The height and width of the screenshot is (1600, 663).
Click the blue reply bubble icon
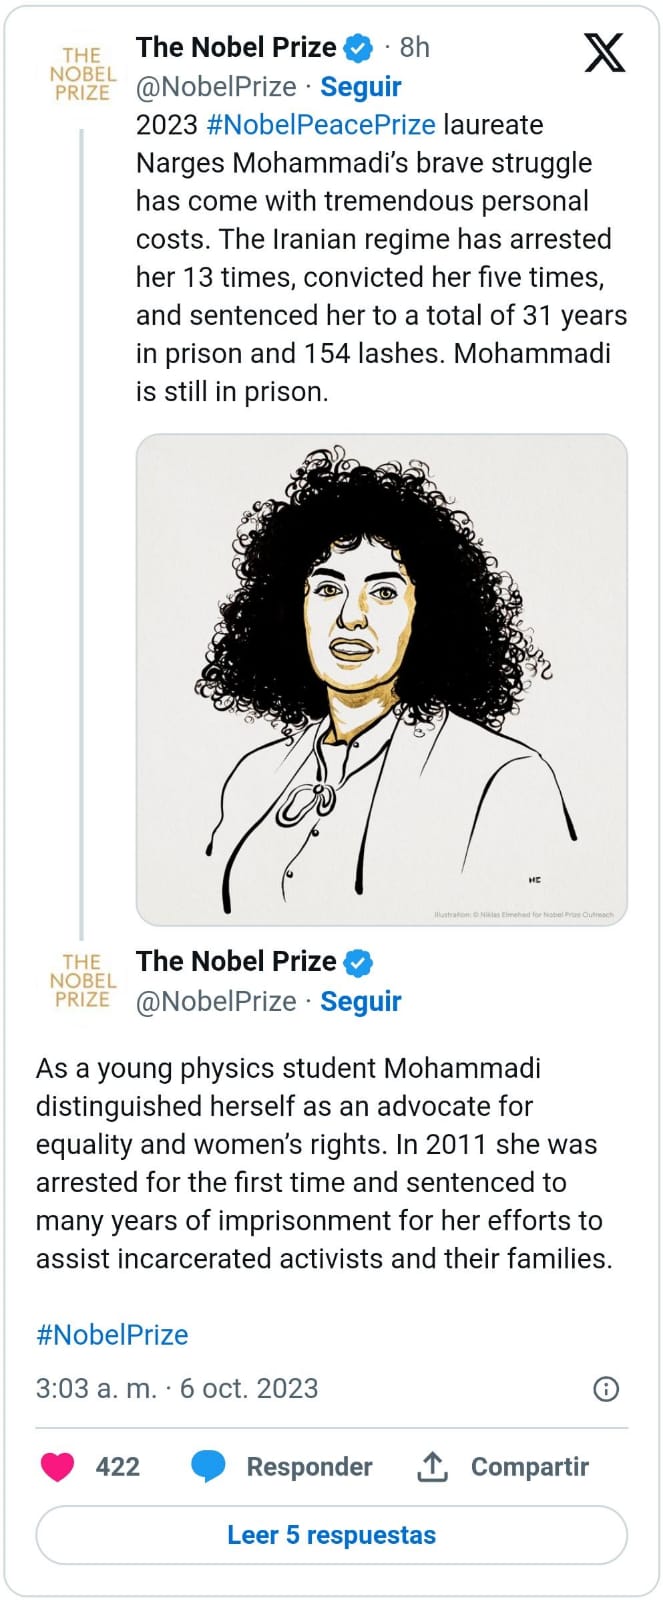pos(208,1467)
